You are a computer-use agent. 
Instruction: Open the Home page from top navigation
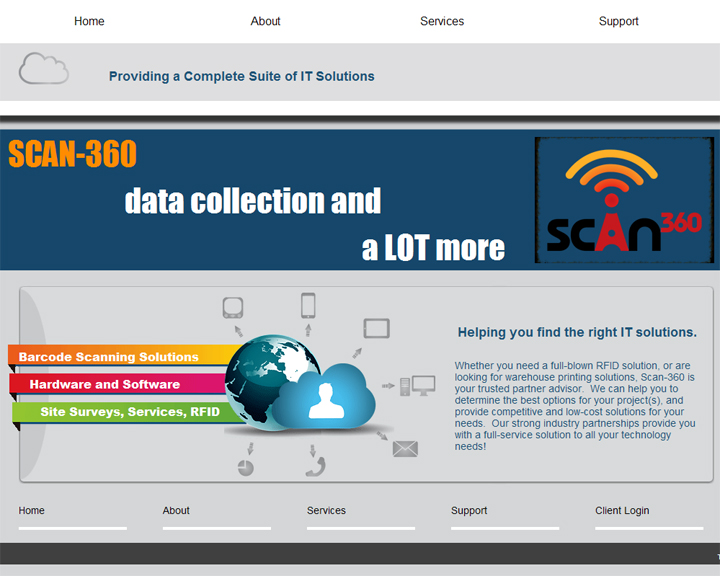coord(89,21)
